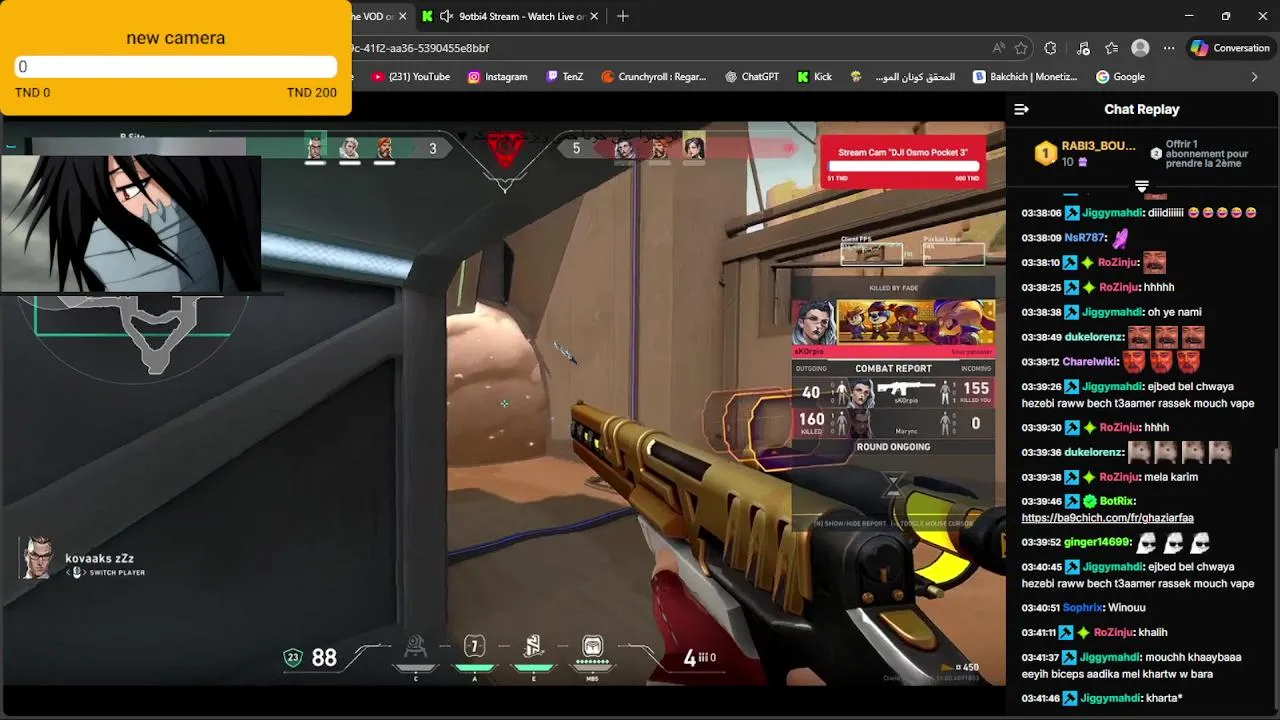The height and width of the screenshot is (720, 1280).
Task: Click dukelorenz username at 03:38:49
Action: tap(1093, 337)
